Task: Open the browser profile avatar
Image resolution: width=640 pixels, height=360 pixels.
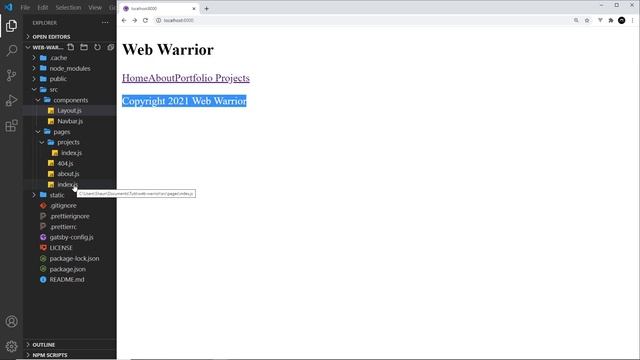Action: [x=622, y=20]
